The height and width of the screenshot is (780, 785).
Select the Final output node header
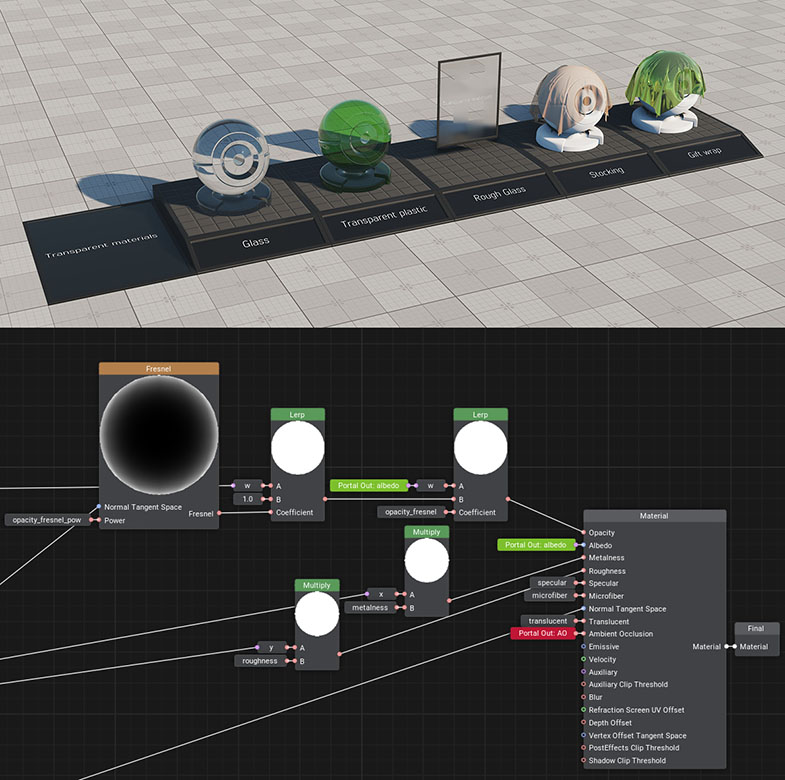(x=755, y=628)
